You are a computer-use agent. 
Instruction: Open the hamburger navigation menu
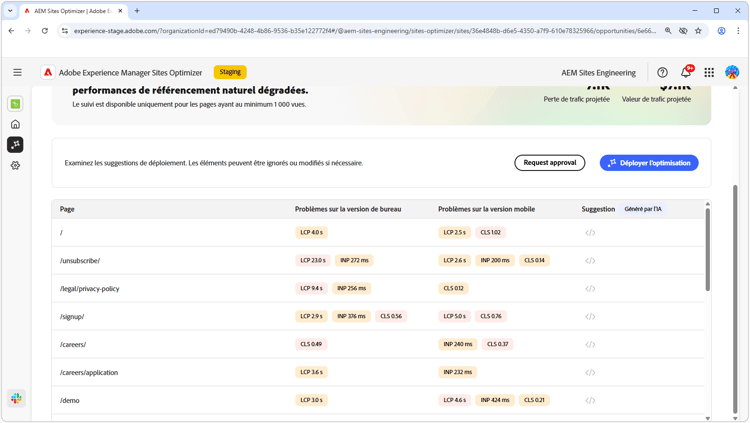pyautogui.click(x=17, y=72)
